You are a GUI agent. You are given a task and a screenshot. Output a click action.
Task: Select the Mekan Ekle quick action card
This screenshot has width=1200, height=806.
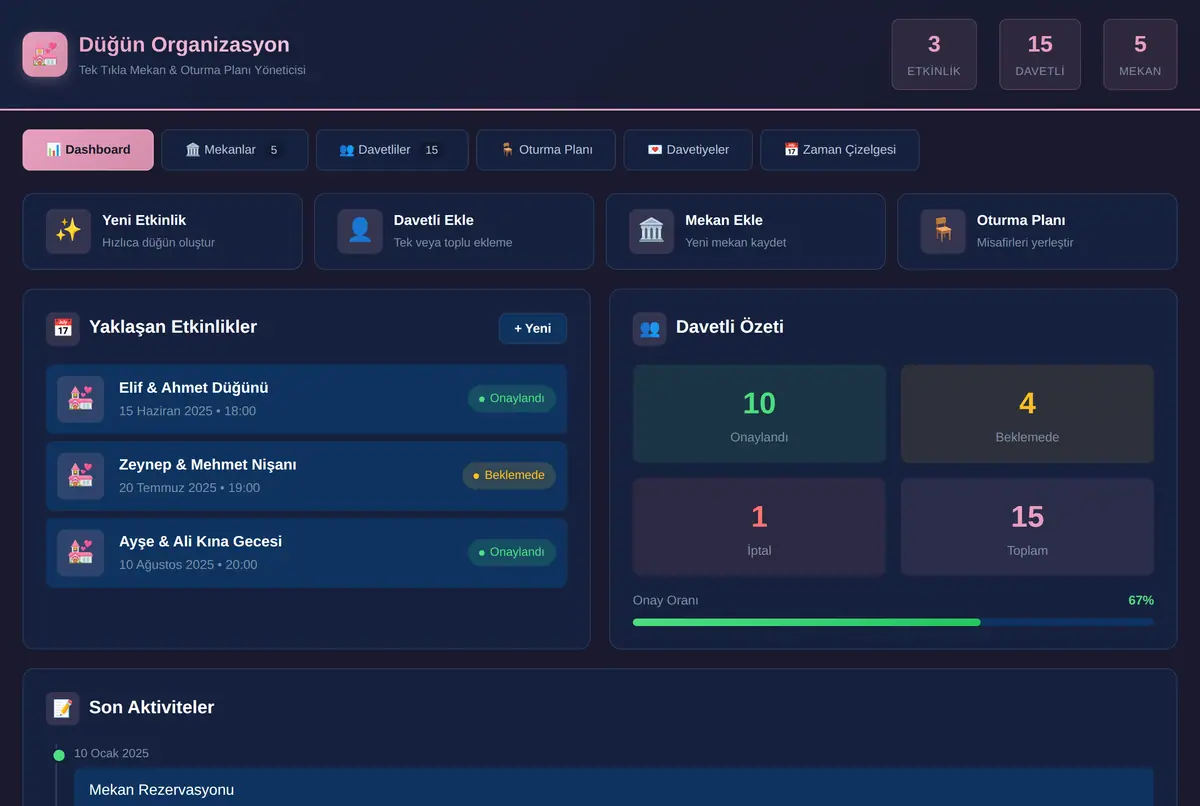pyautogui.click(x=746, y=231)
